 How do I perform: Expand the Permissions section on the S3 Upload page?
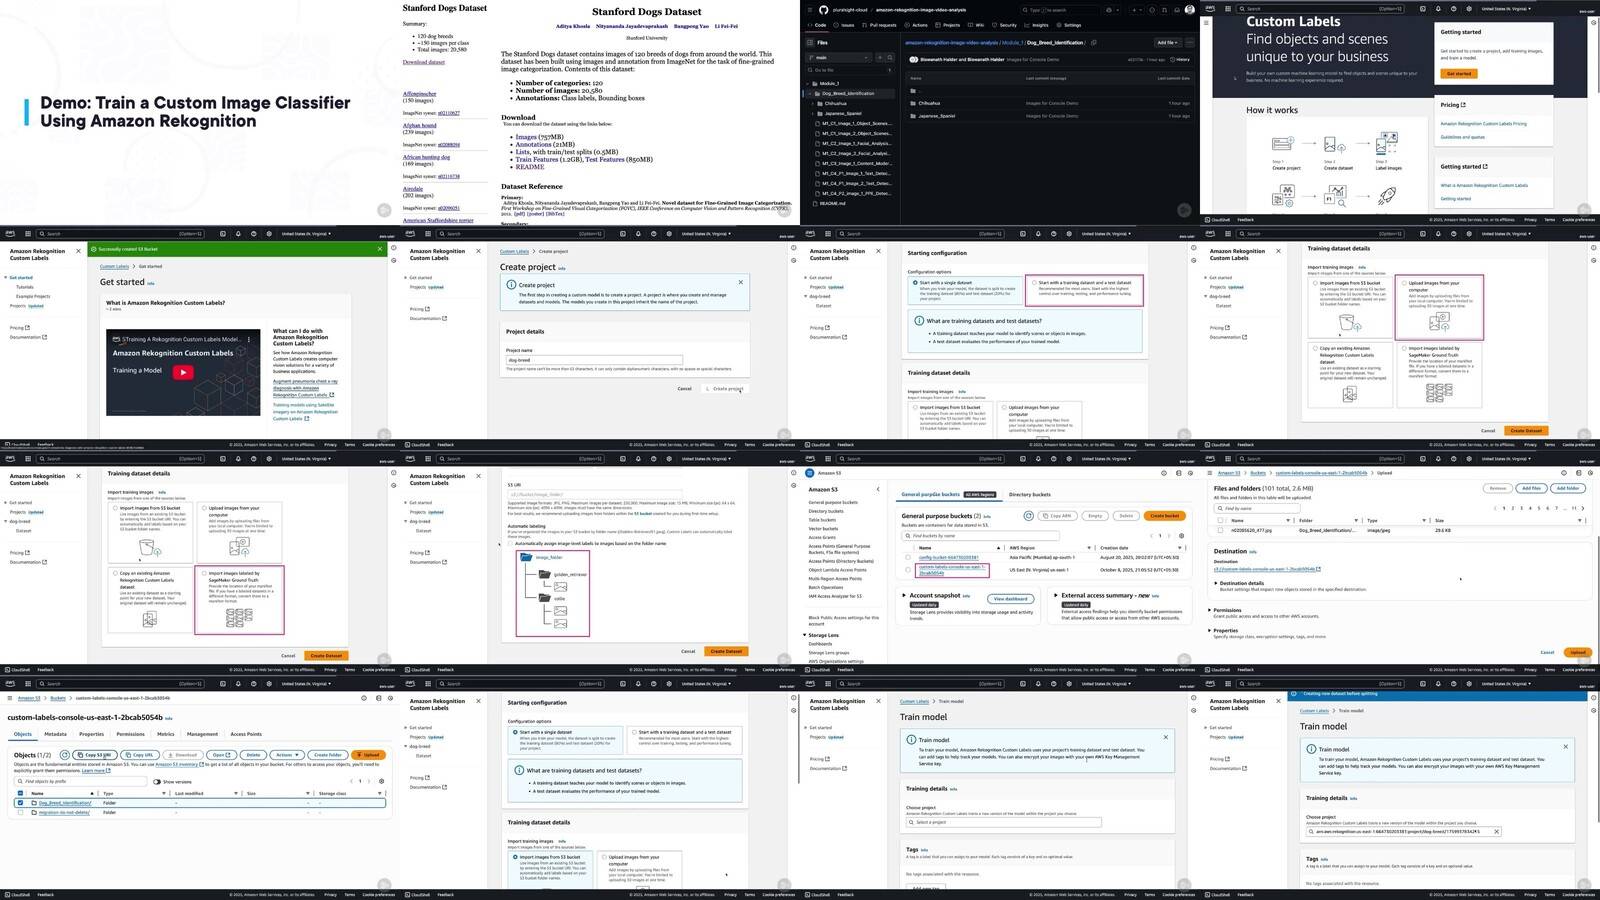(1210, 610)
